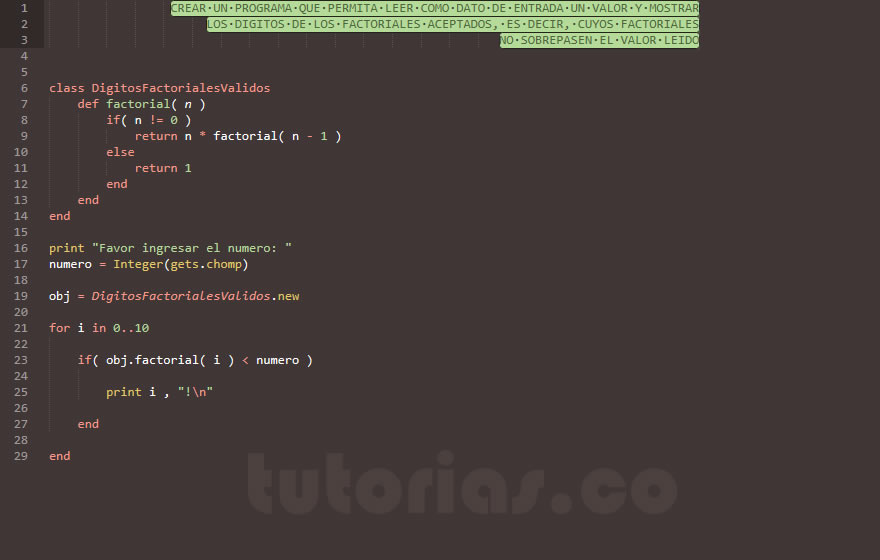880x560 pixels.
Task: Place the cursor on 'def factorial' on line 7
Action: (x=124, y=104)
